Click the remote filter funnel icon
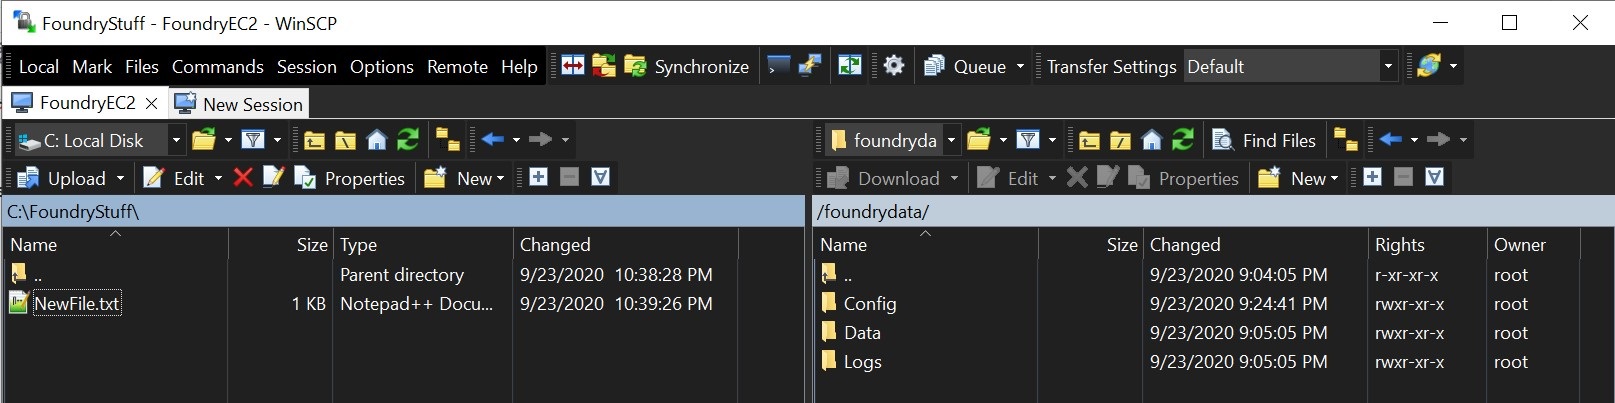 click(x=1028, y=140)
